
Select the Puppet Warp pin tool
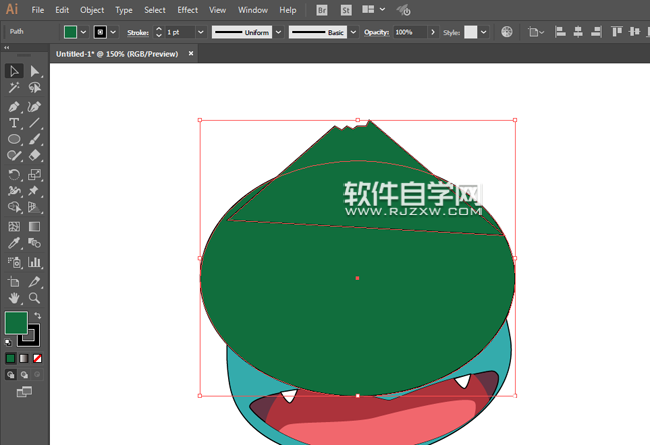pos(34,191)
